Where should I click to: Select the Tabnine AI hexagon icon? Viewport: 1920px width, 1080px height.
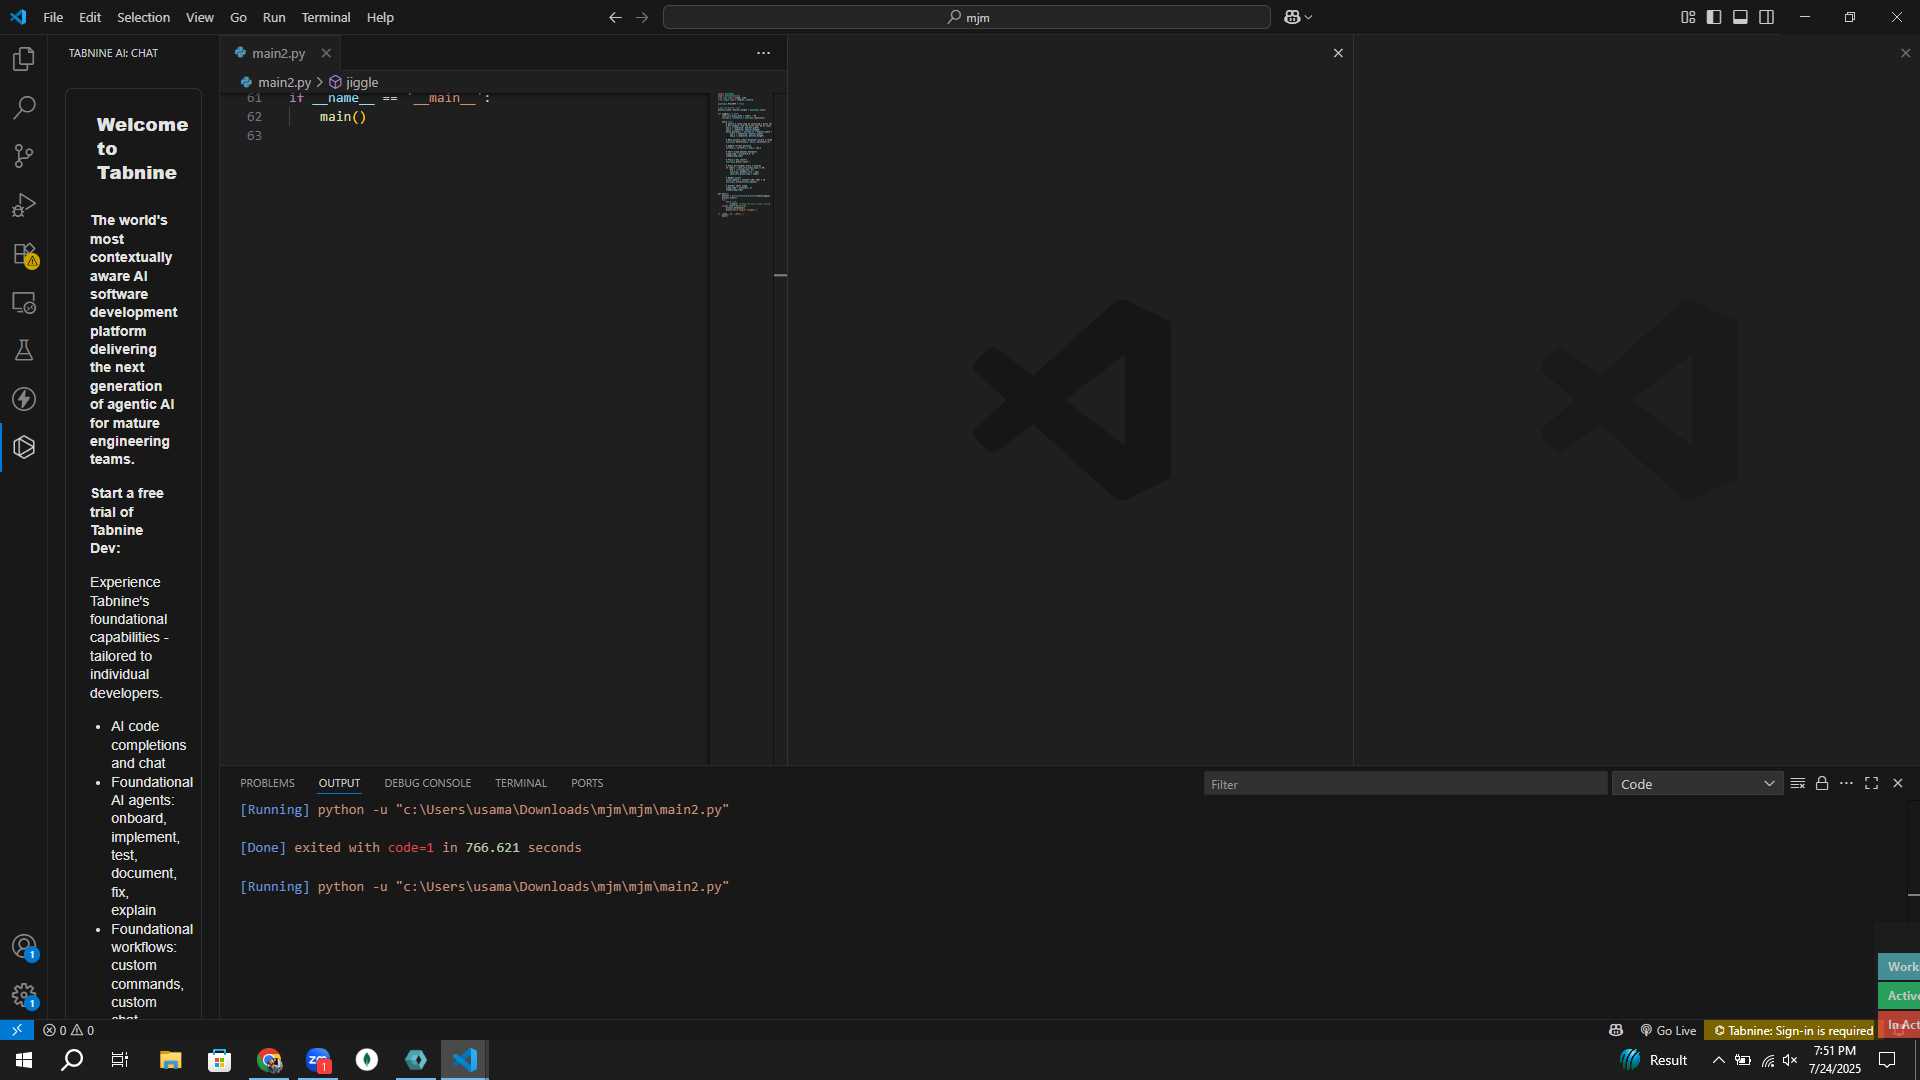pos(24,447)
